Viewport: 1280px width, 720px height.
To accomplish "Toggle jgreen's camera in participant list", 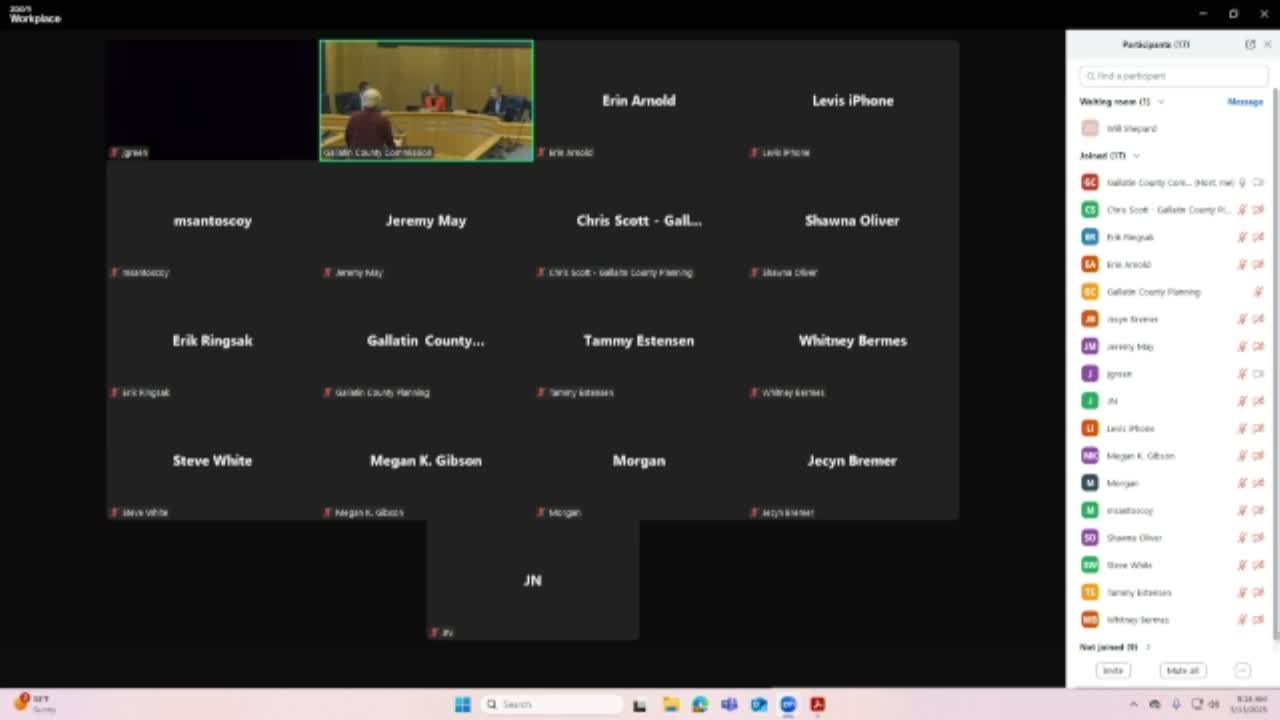I will pyautogui.click(x=1258, y=373).
